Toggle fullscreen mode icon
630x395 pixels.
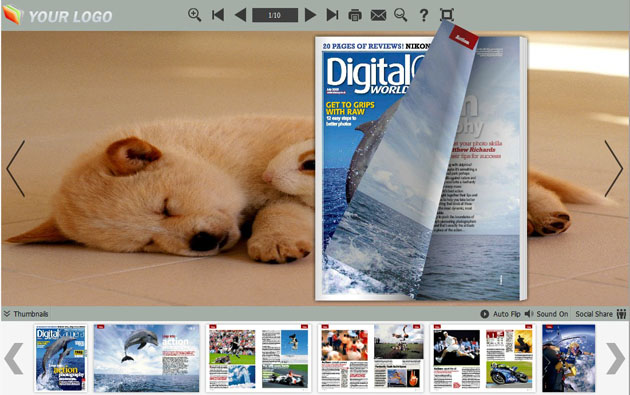pos(447,15)
